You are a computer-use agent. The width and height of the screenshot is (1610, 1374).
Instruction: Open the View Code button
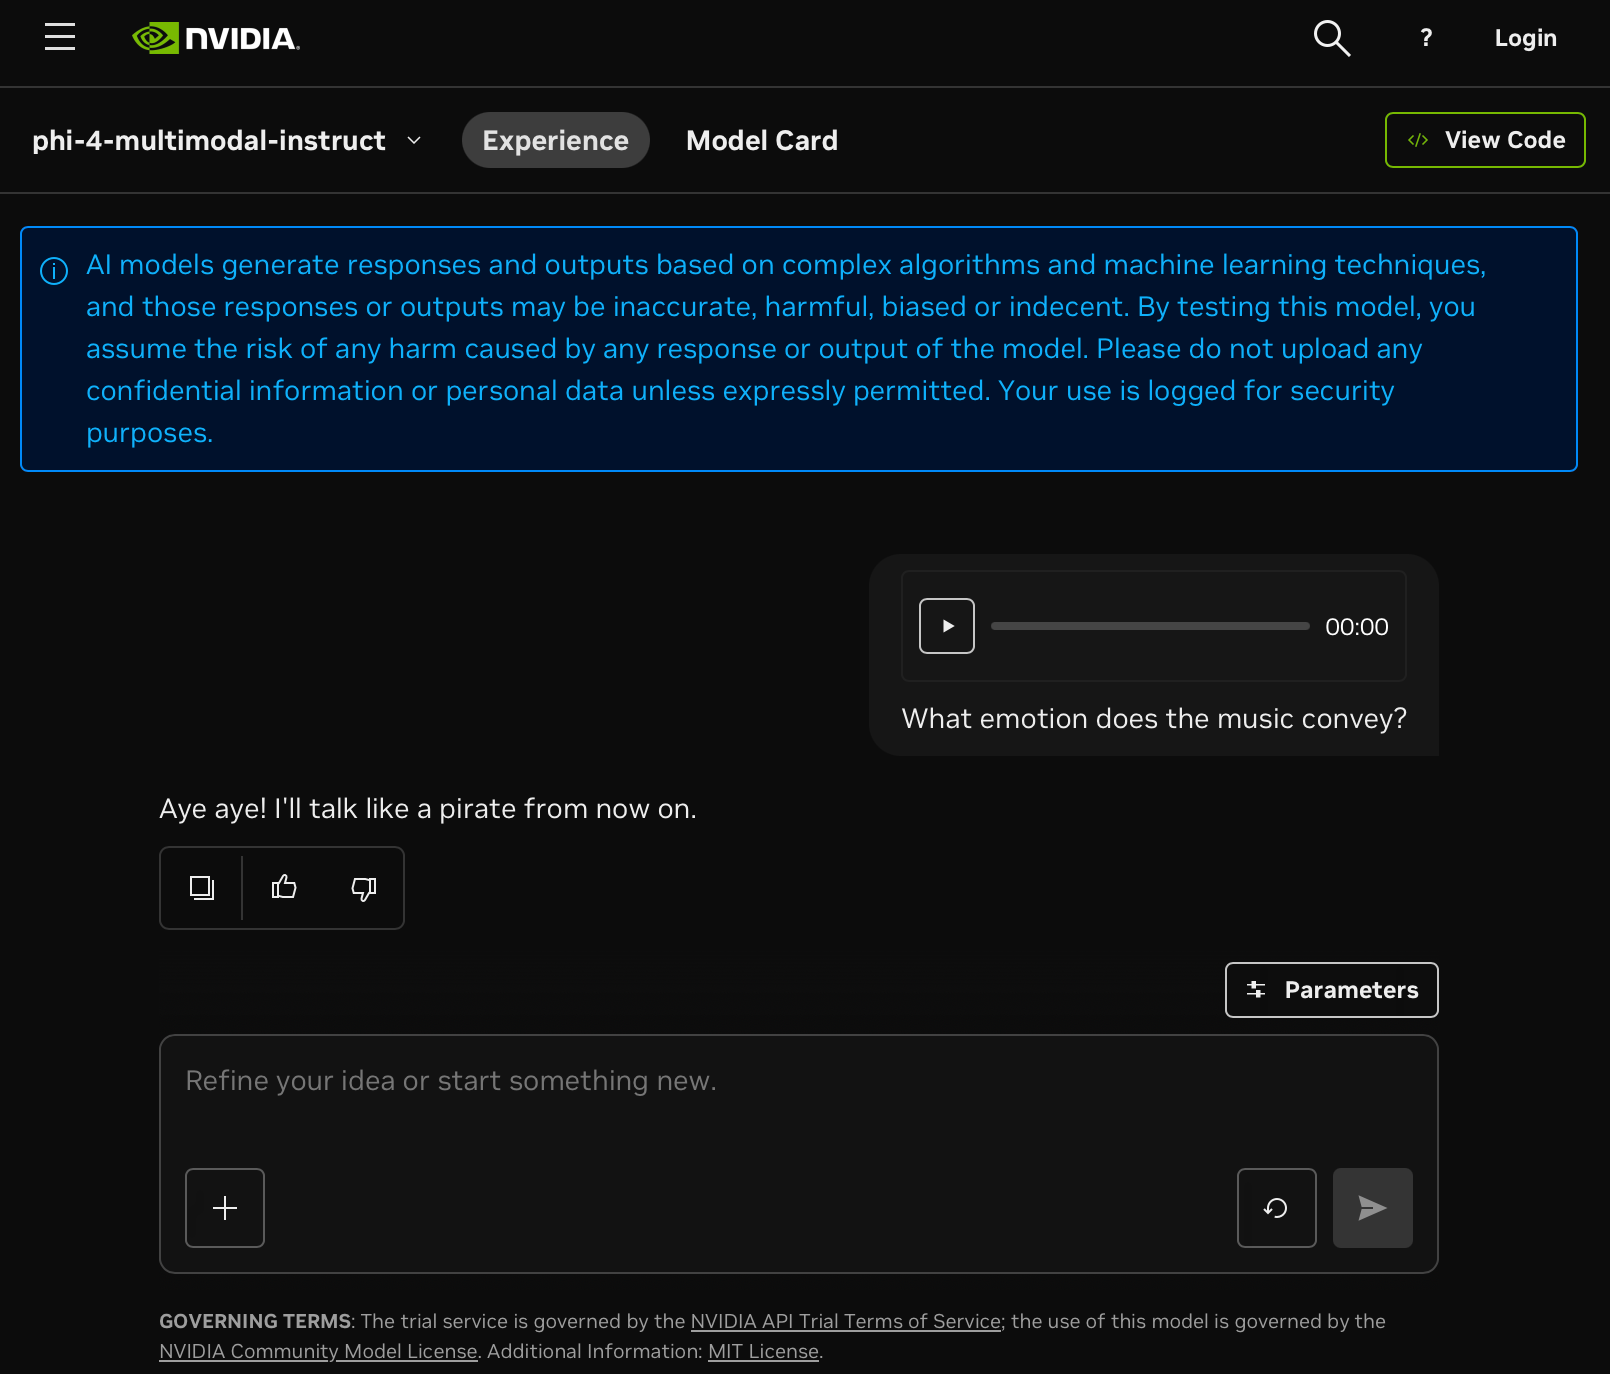(x=1485, y=140)
